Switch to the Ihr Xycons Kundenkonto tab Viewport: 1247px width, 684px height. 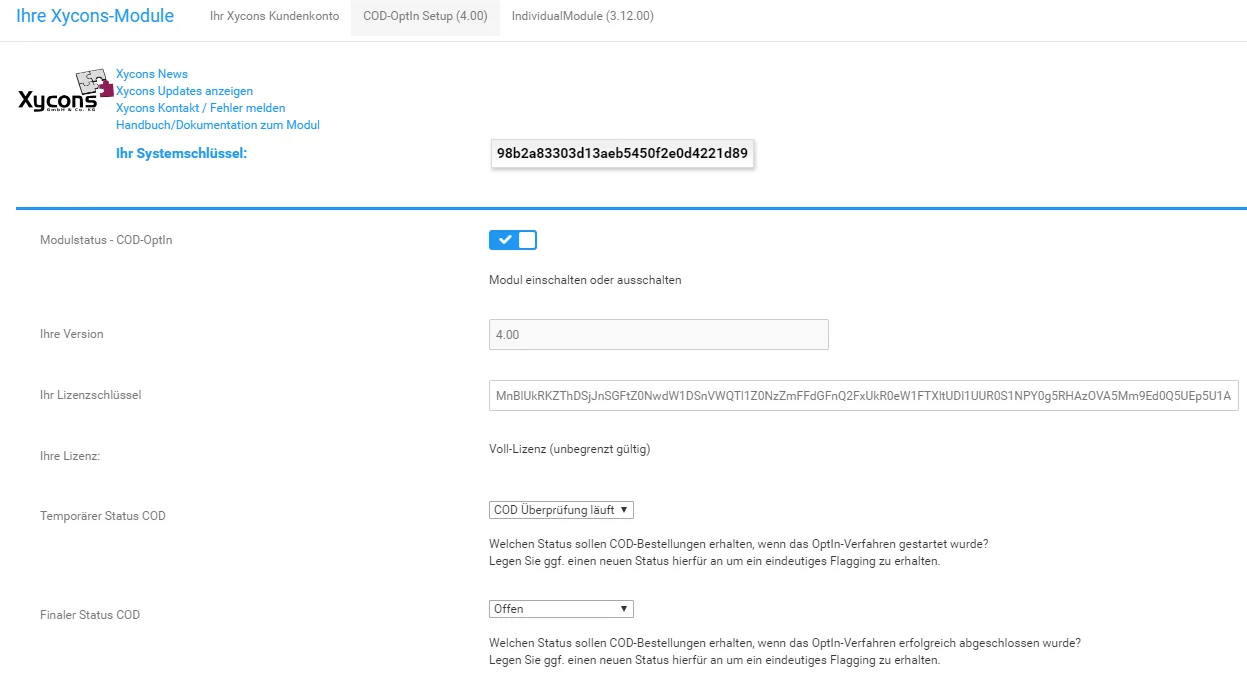point(274,17)
